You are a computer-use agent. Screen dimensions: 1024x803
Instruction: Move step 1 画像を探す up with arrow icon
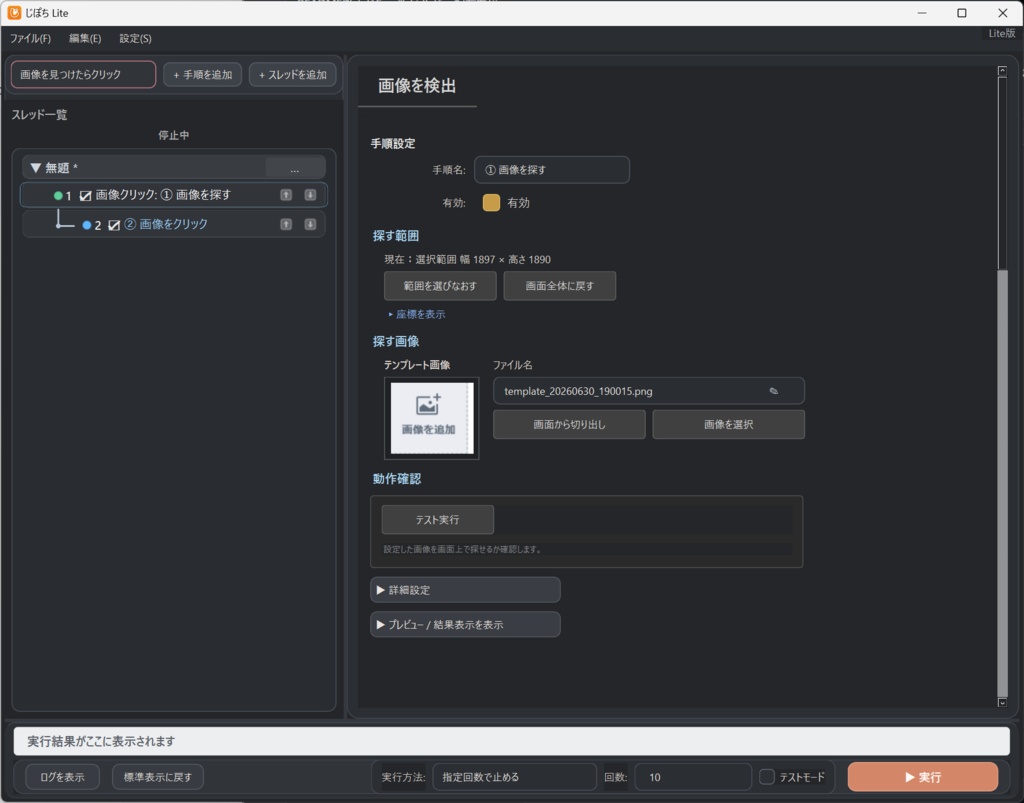pos(286,195)
